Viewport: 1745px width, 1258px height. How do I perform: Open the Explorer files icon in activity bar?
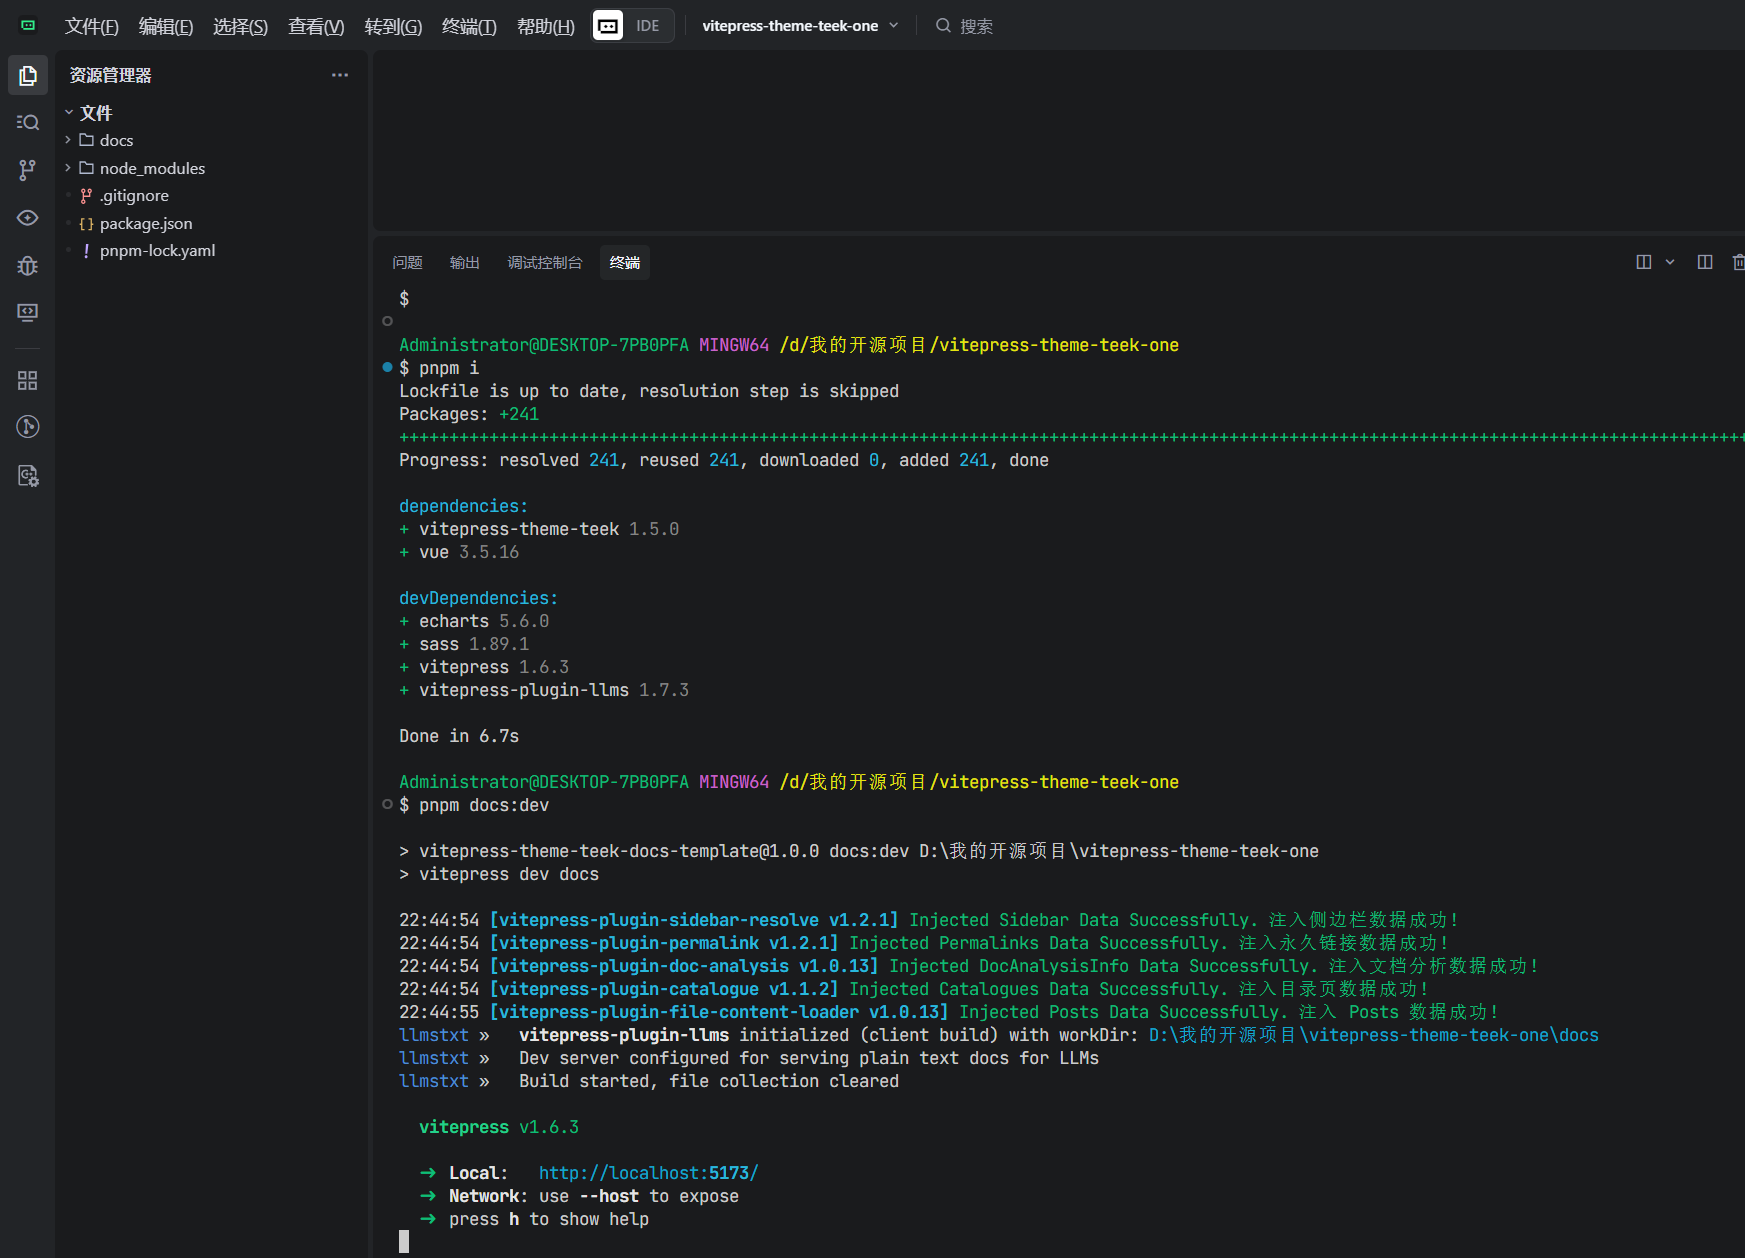(28, 75)
